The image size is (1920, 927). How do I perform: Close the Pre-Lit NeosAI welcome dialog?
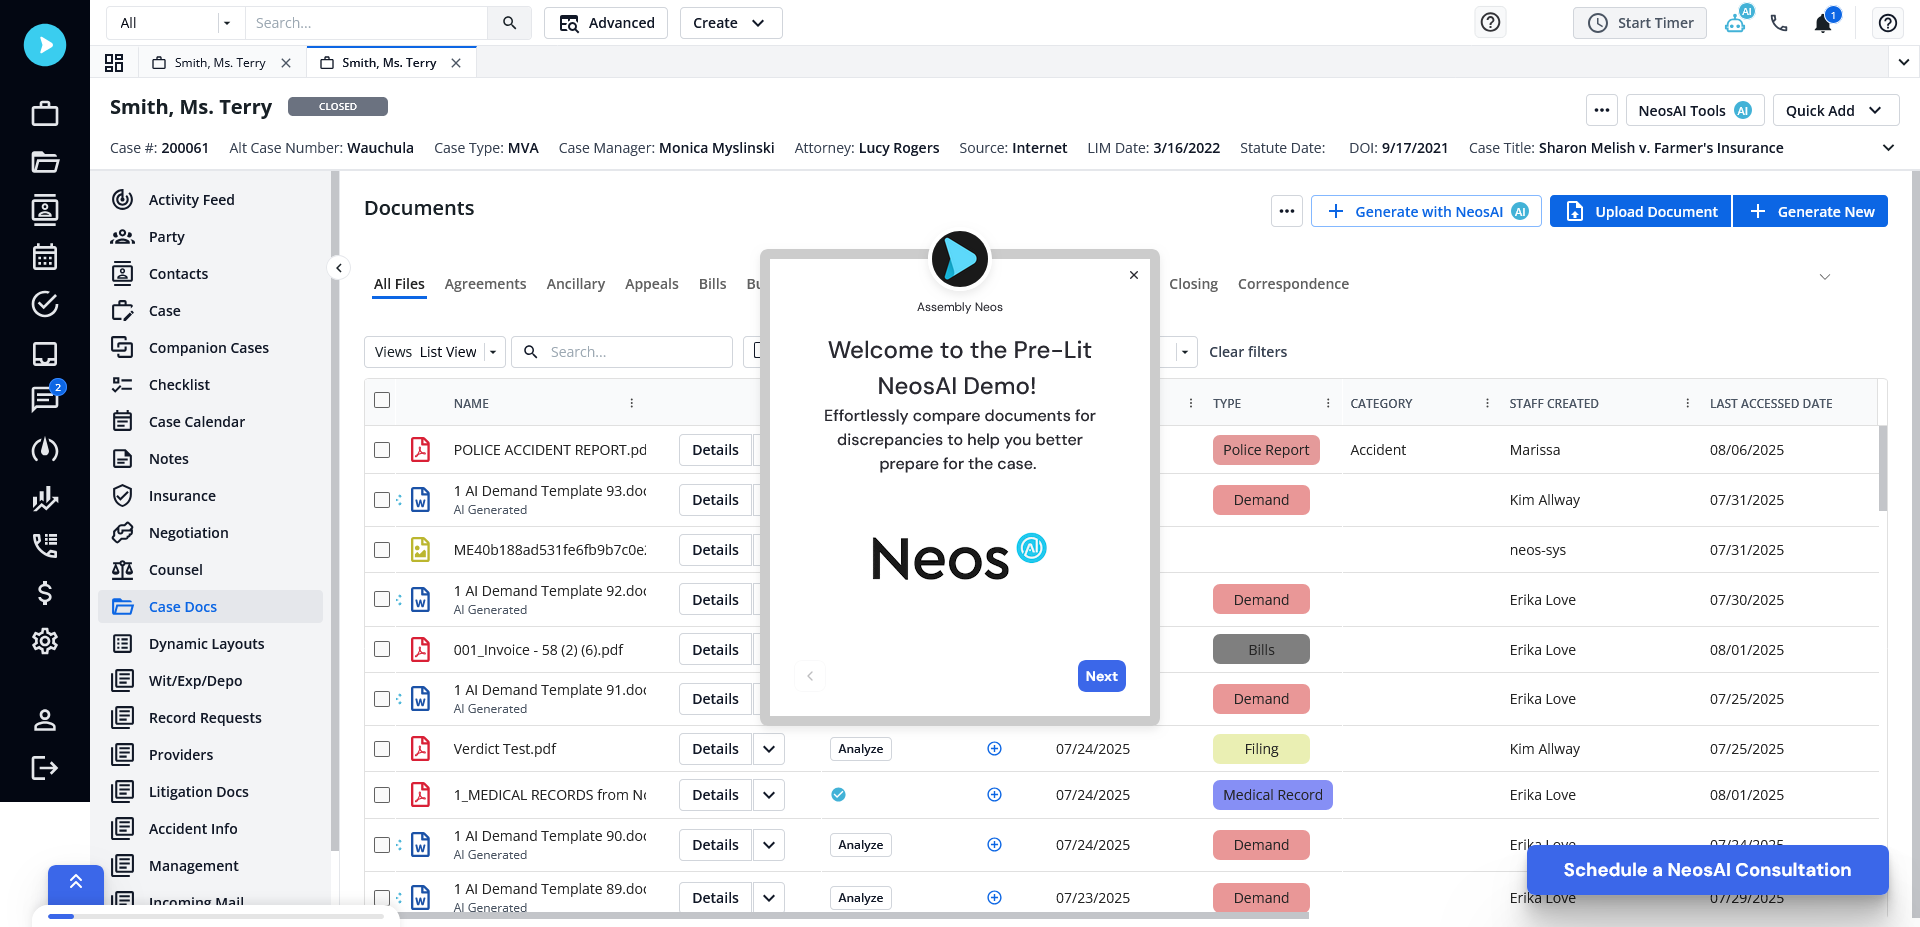pyautogui.click(x=1134, y=275)
